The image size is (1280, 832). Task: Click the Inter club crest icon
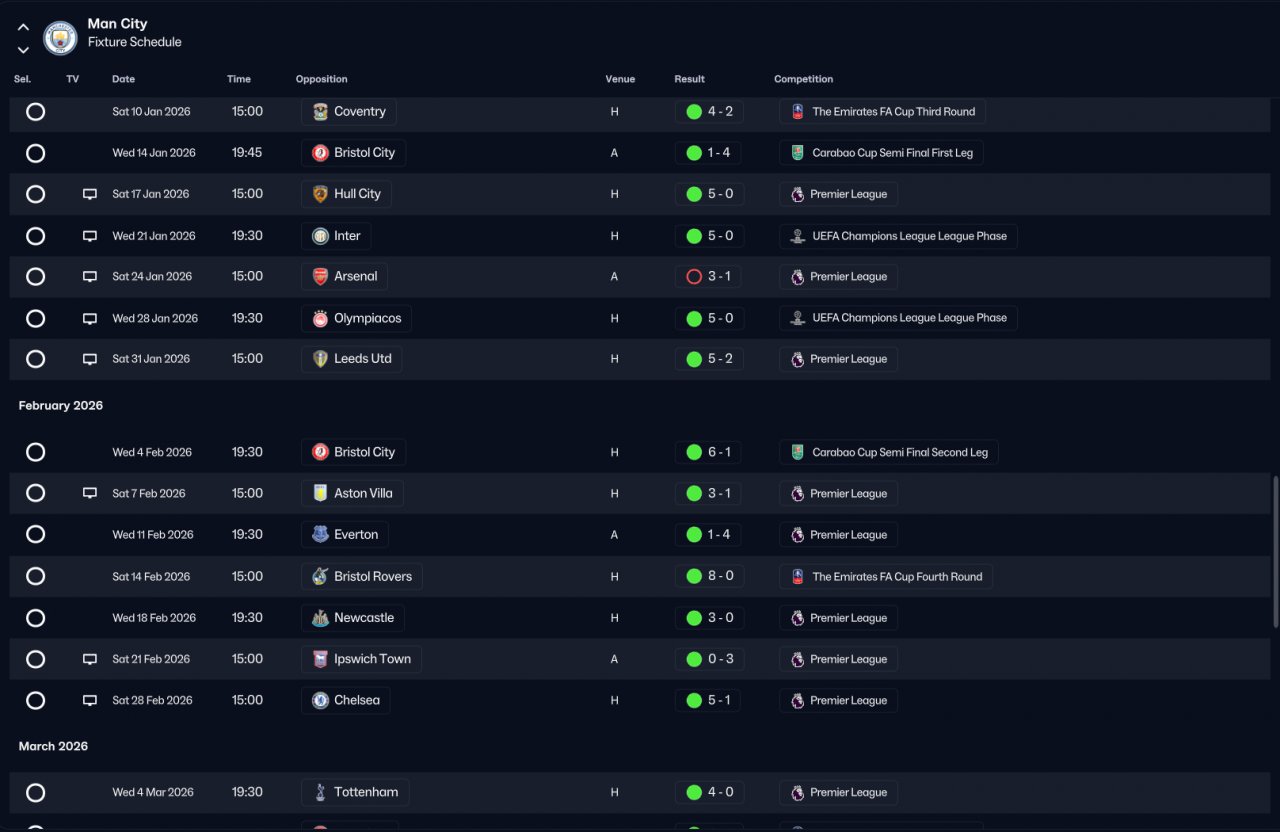pyautogui.click(x=320, y=236)
